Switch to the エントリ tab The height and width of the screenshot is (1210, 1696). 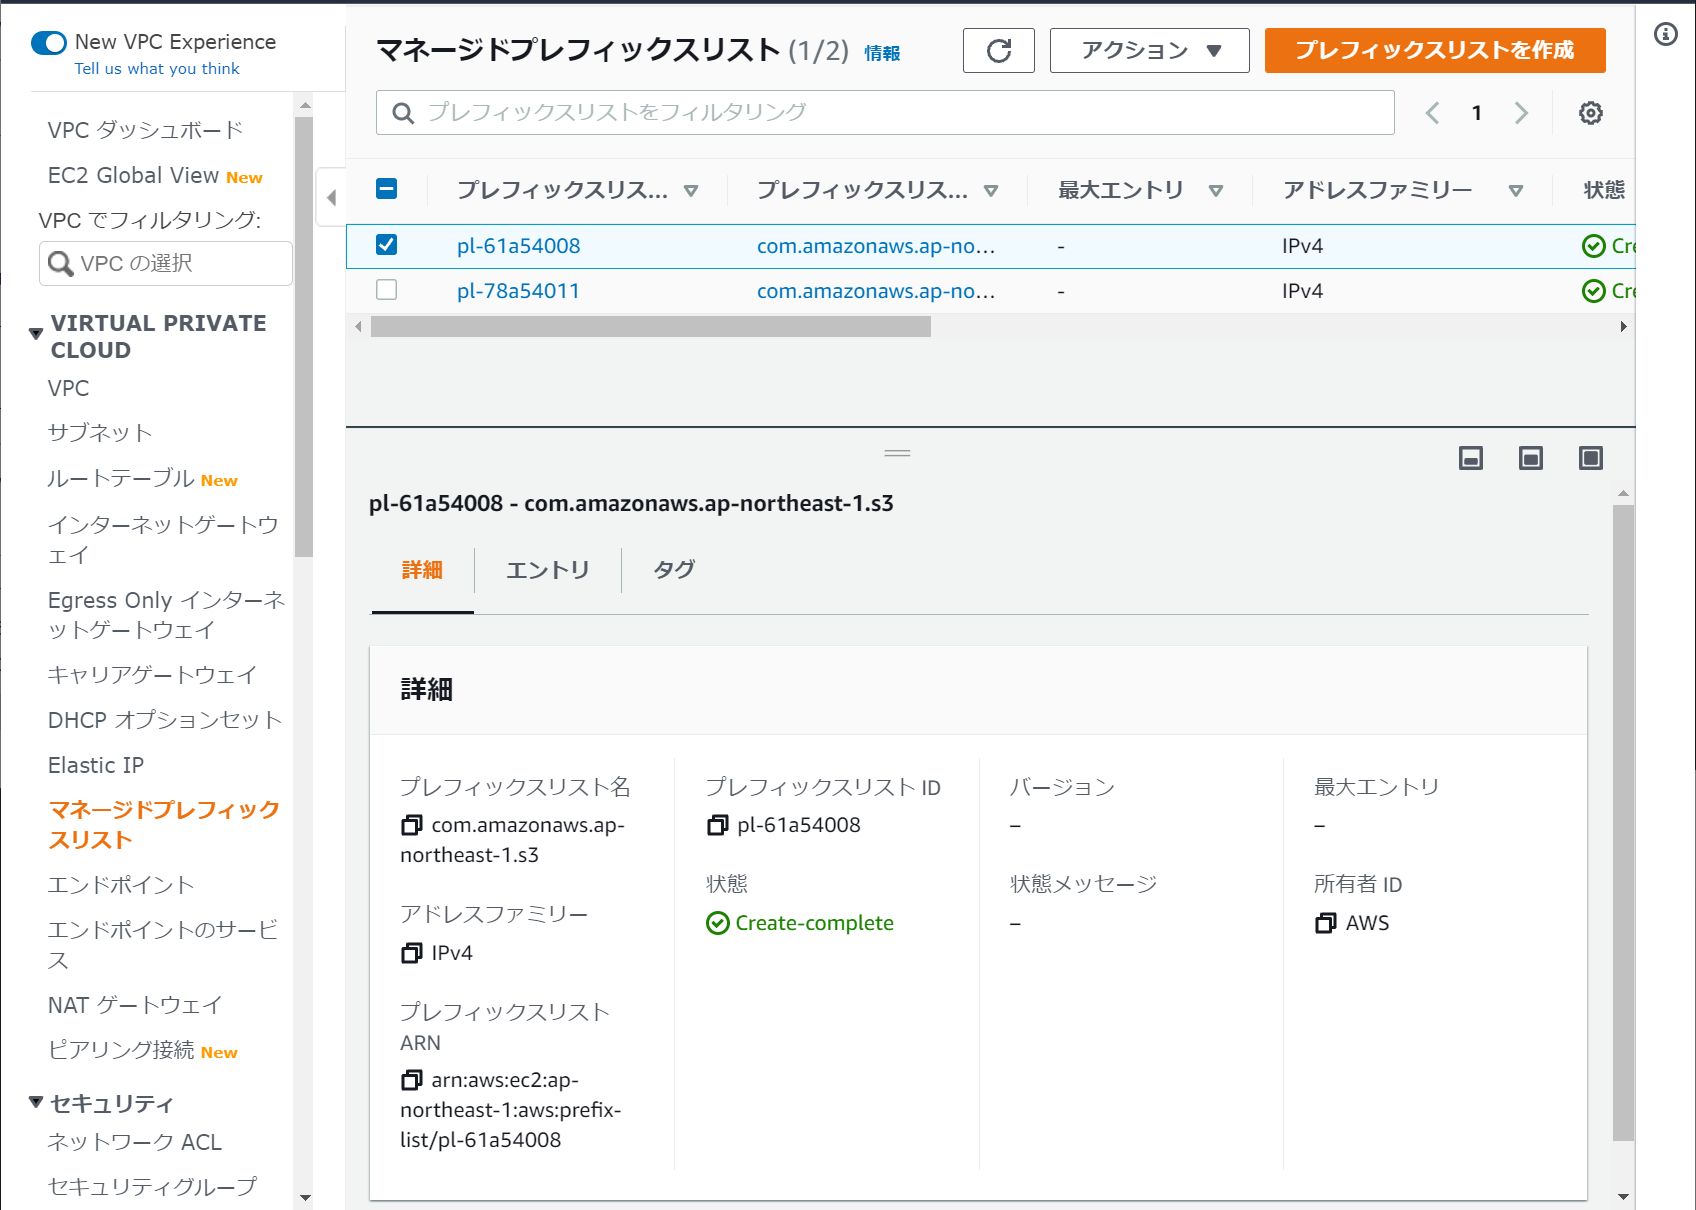[547, 570]
